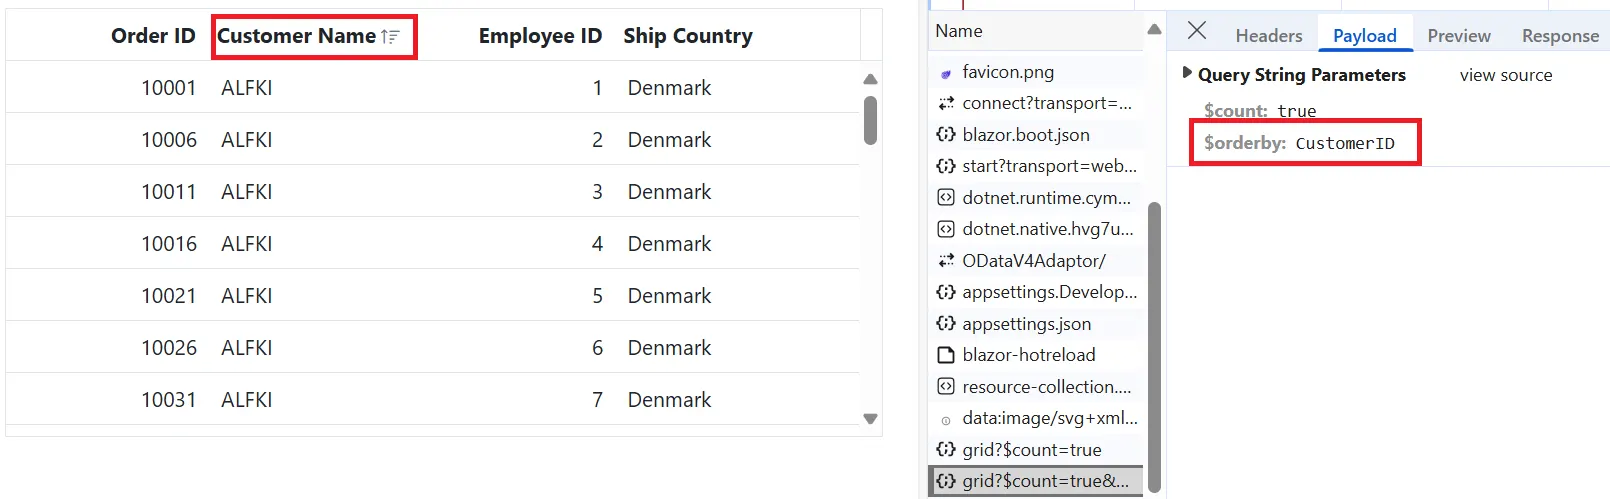
Task: Switch to the Preview tab
Action: pyautogui.click(x=1459, y=36)
